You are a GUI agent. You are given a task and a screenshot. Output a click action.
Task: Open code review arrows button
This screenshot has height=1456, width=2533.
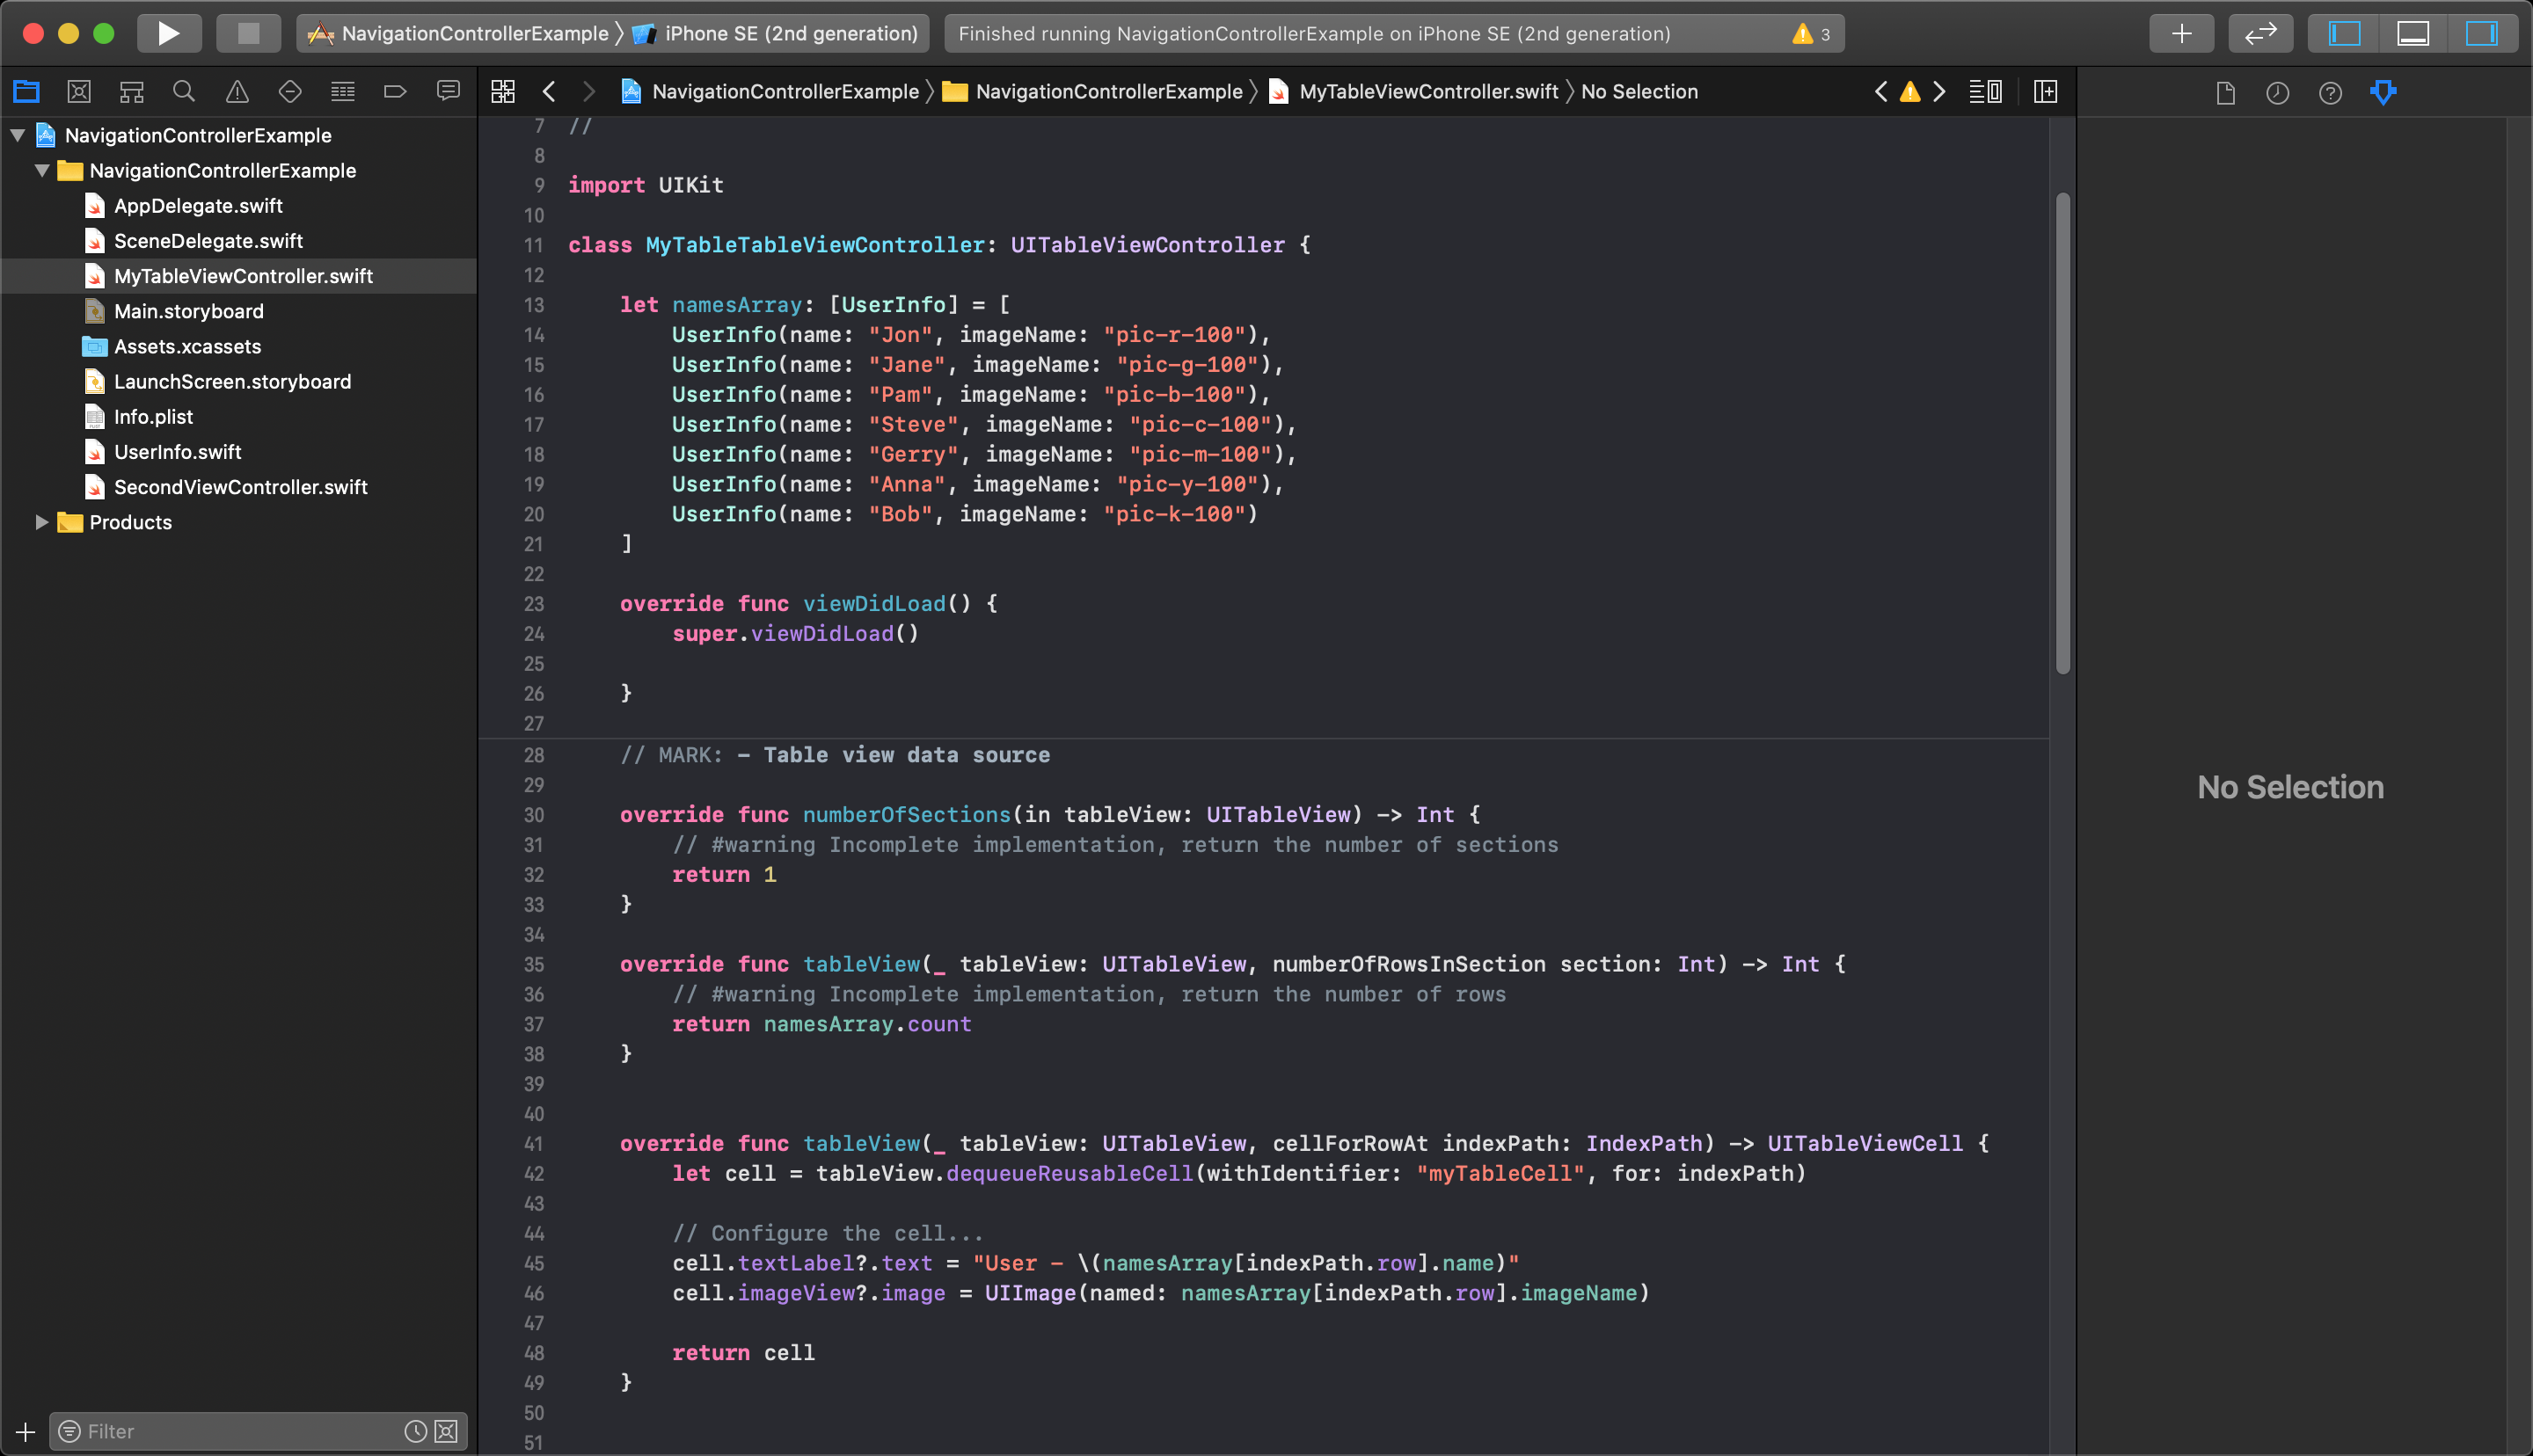point(2261,33)
